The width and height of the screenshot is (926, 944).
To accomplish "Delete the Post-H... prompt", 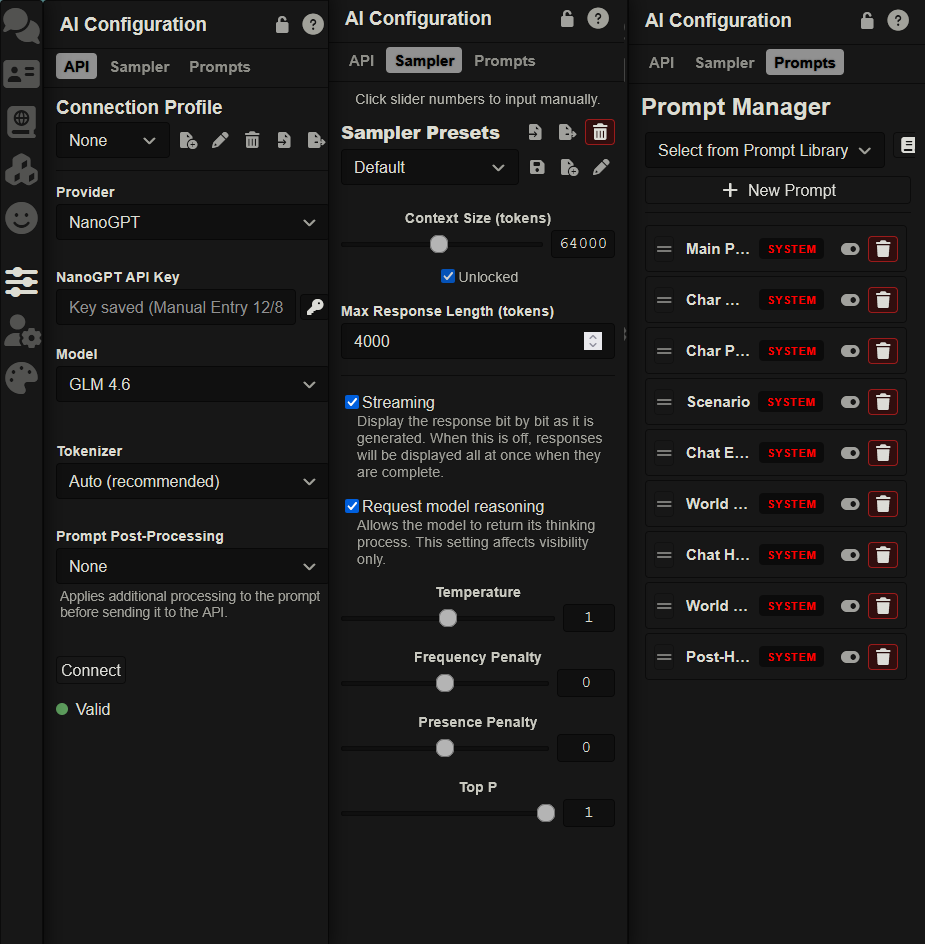I will click(x=883, y=657).
